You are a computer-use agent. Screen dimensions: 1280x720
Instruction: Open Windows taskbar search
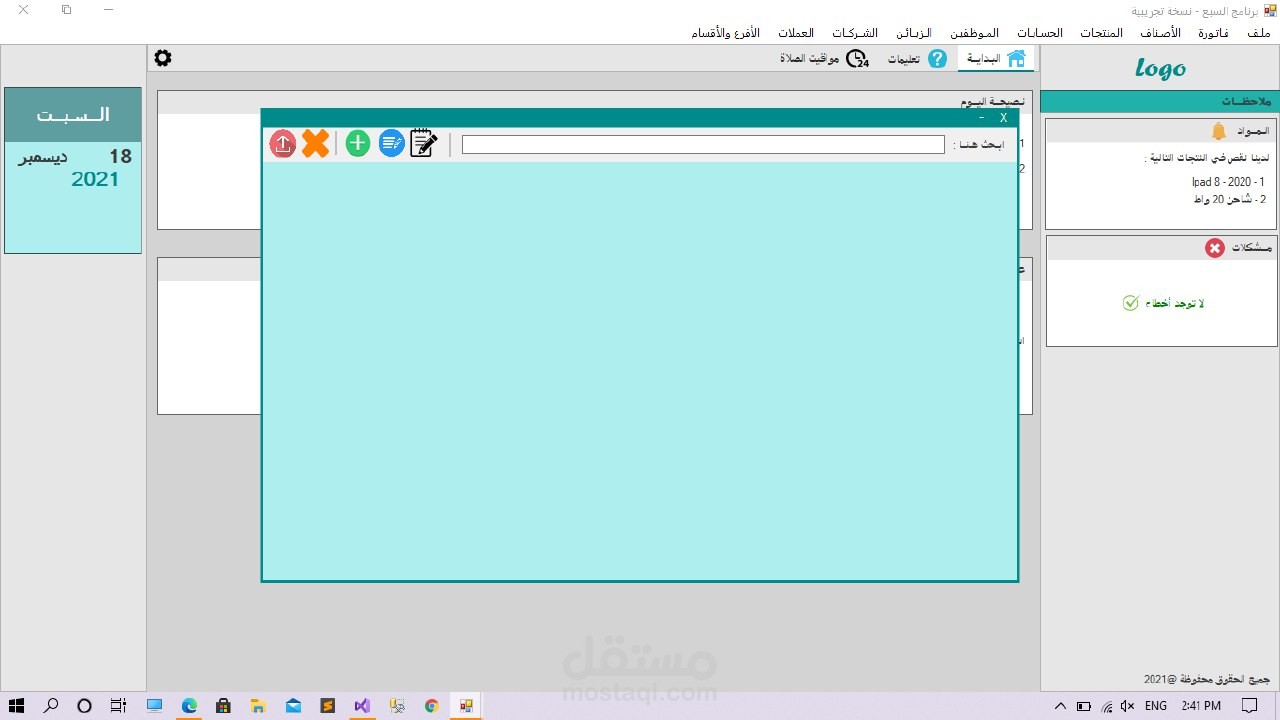[x=51, y=706]
